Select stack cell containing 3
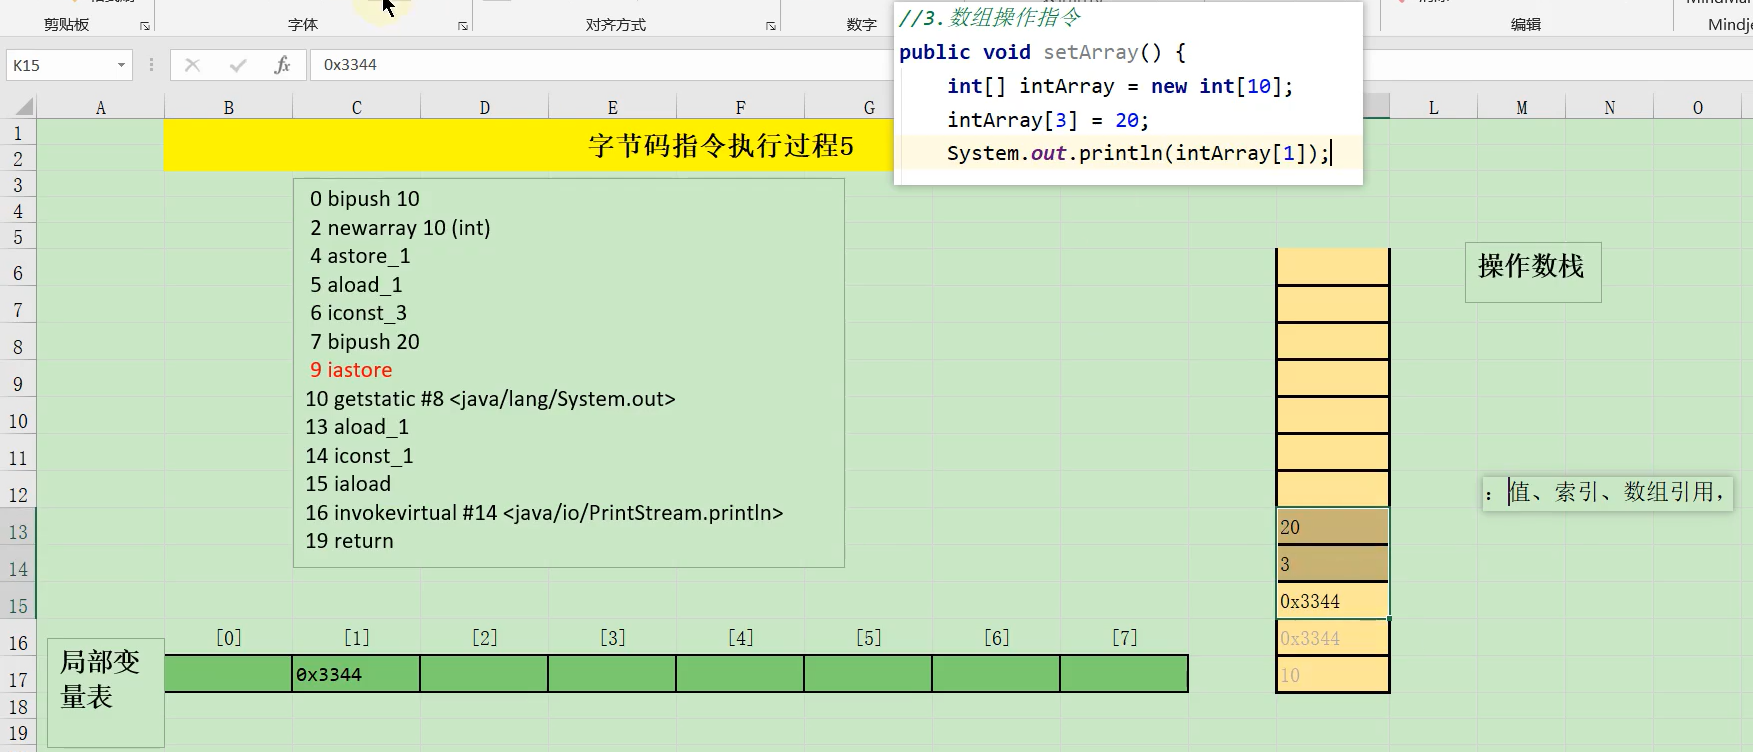1753x752 pixels. click(x=1333, y=564)
